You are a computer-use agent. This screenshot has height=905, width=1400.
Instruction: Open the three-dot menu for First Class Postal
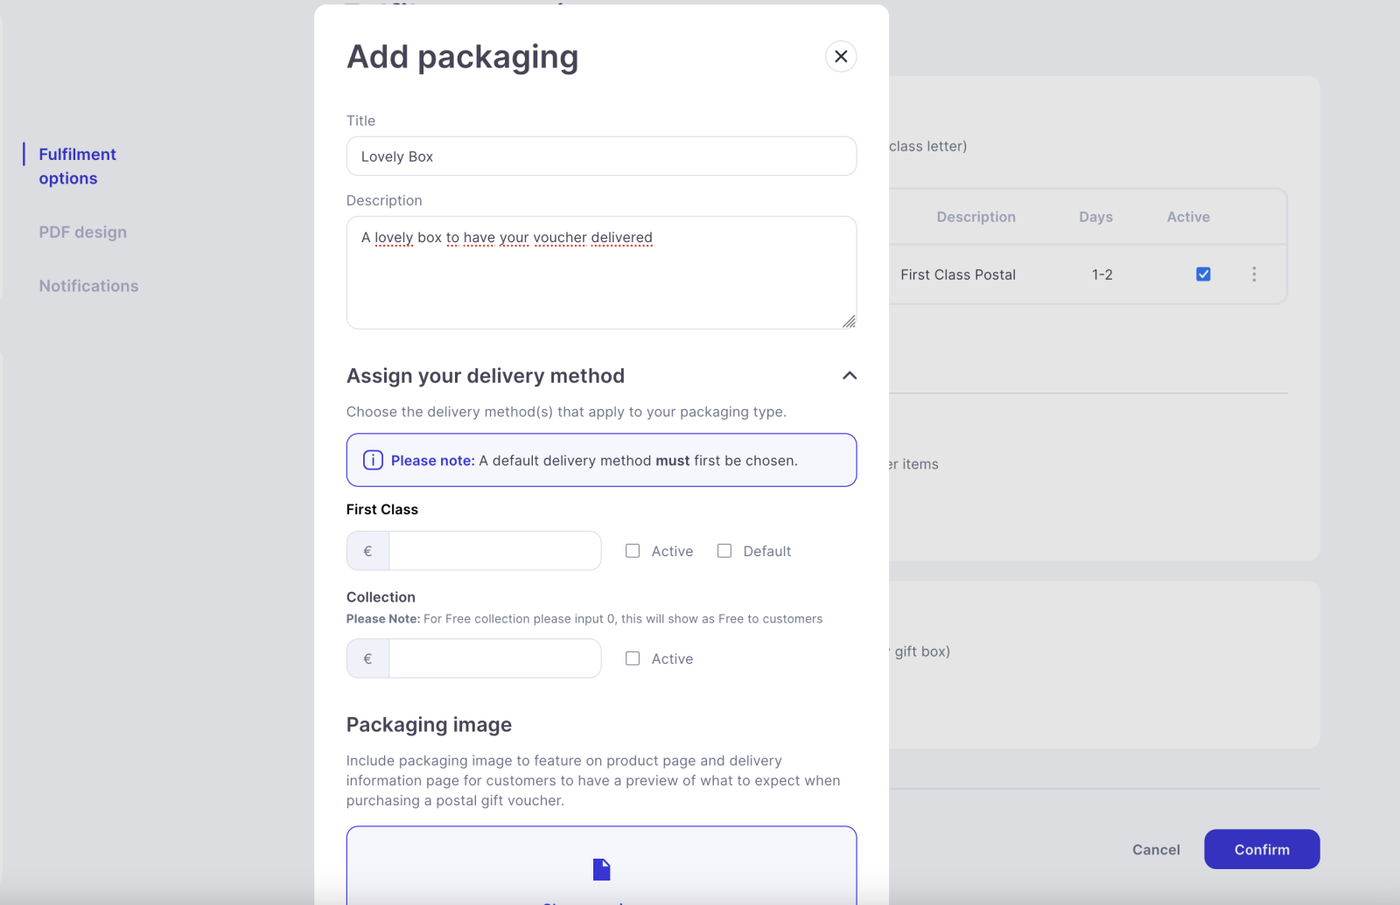click(x=1254, y=274)
